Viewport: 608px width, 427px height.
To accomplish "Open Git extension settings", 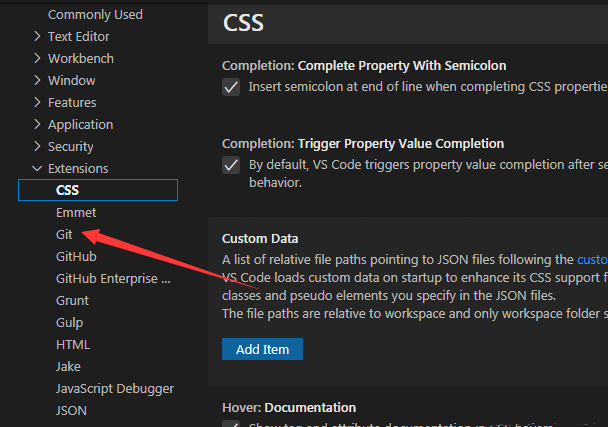I will click(65, 235).
